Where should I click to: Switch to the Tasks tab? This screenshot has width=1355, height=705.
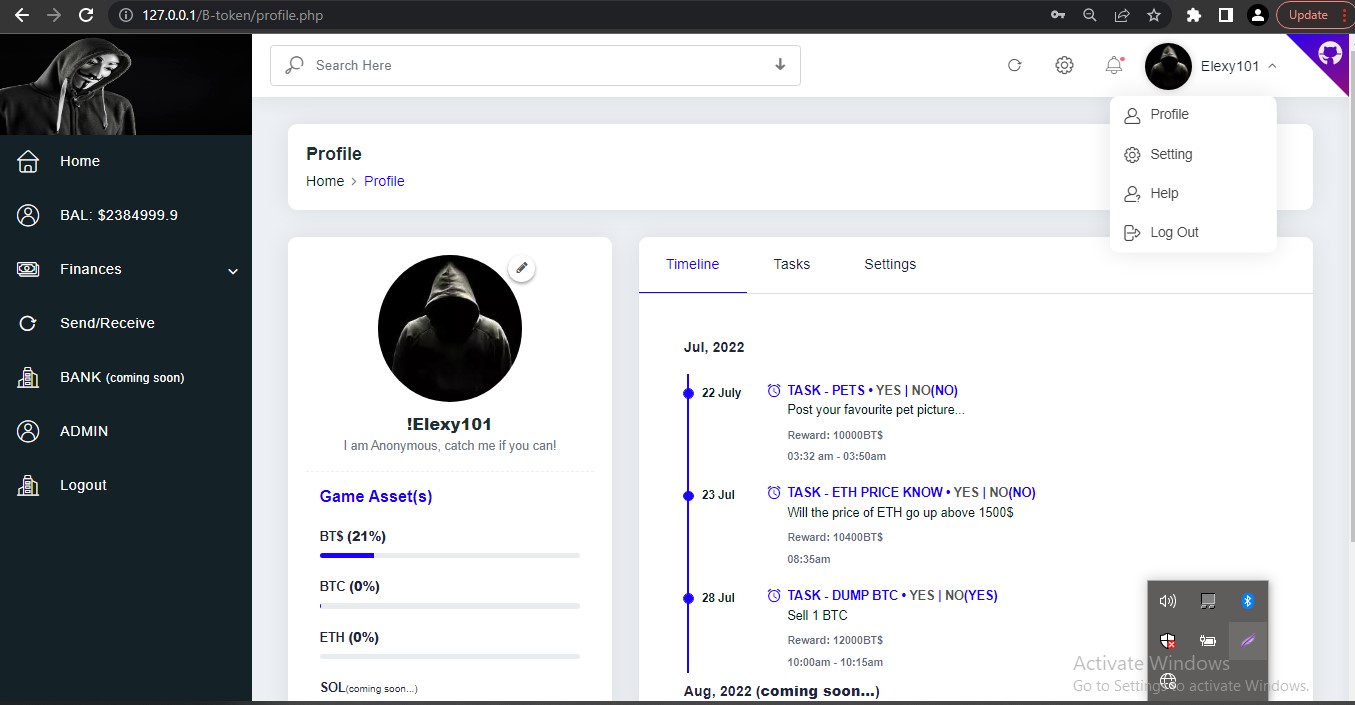tap(791, 263)
